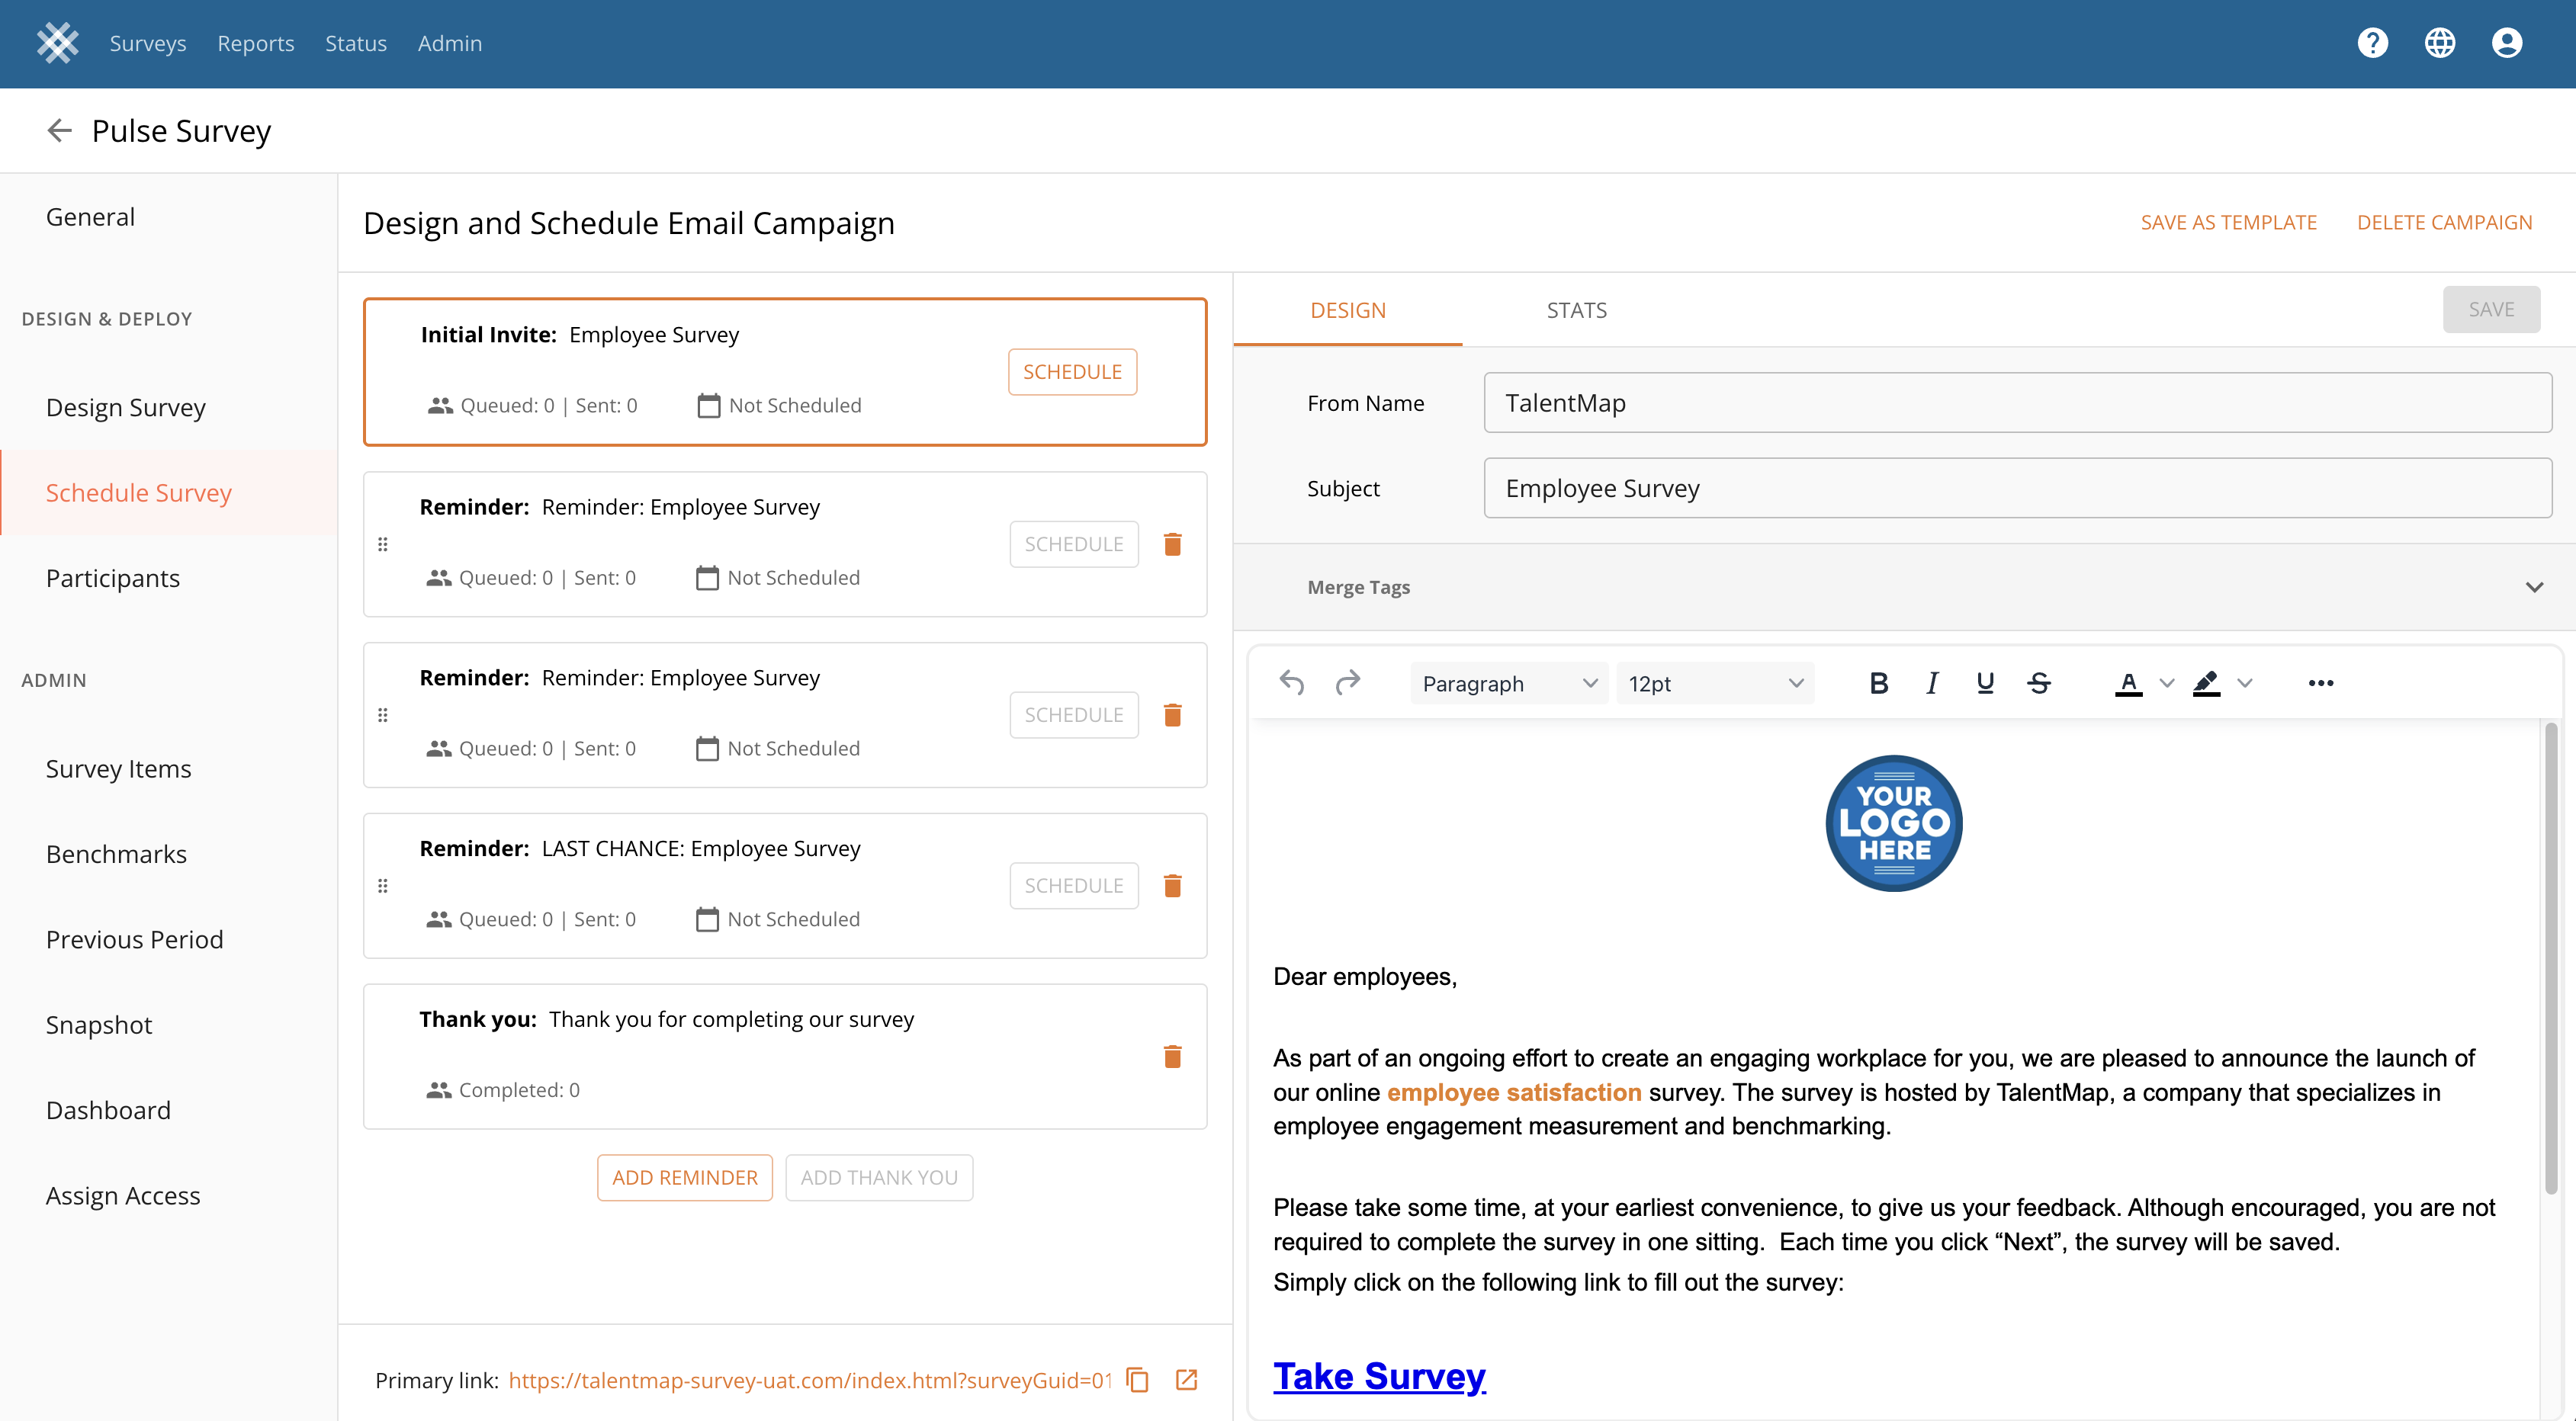Delete the LAST CHANCE reminder via trash icon

[x=1172, y=886]
